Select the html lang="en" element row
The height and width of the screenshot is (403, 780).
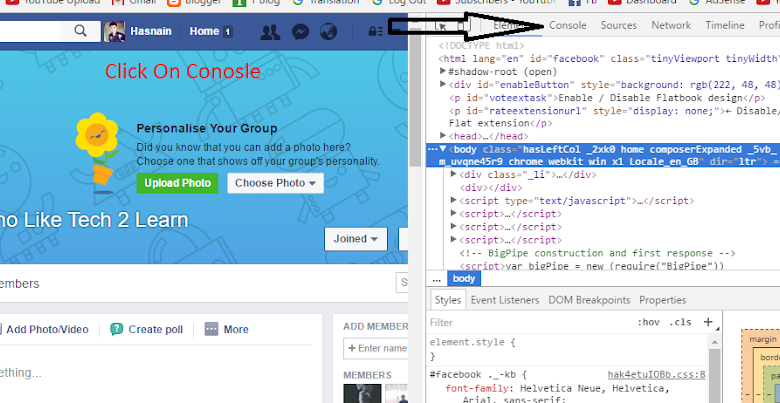click(x=609, y=59)
